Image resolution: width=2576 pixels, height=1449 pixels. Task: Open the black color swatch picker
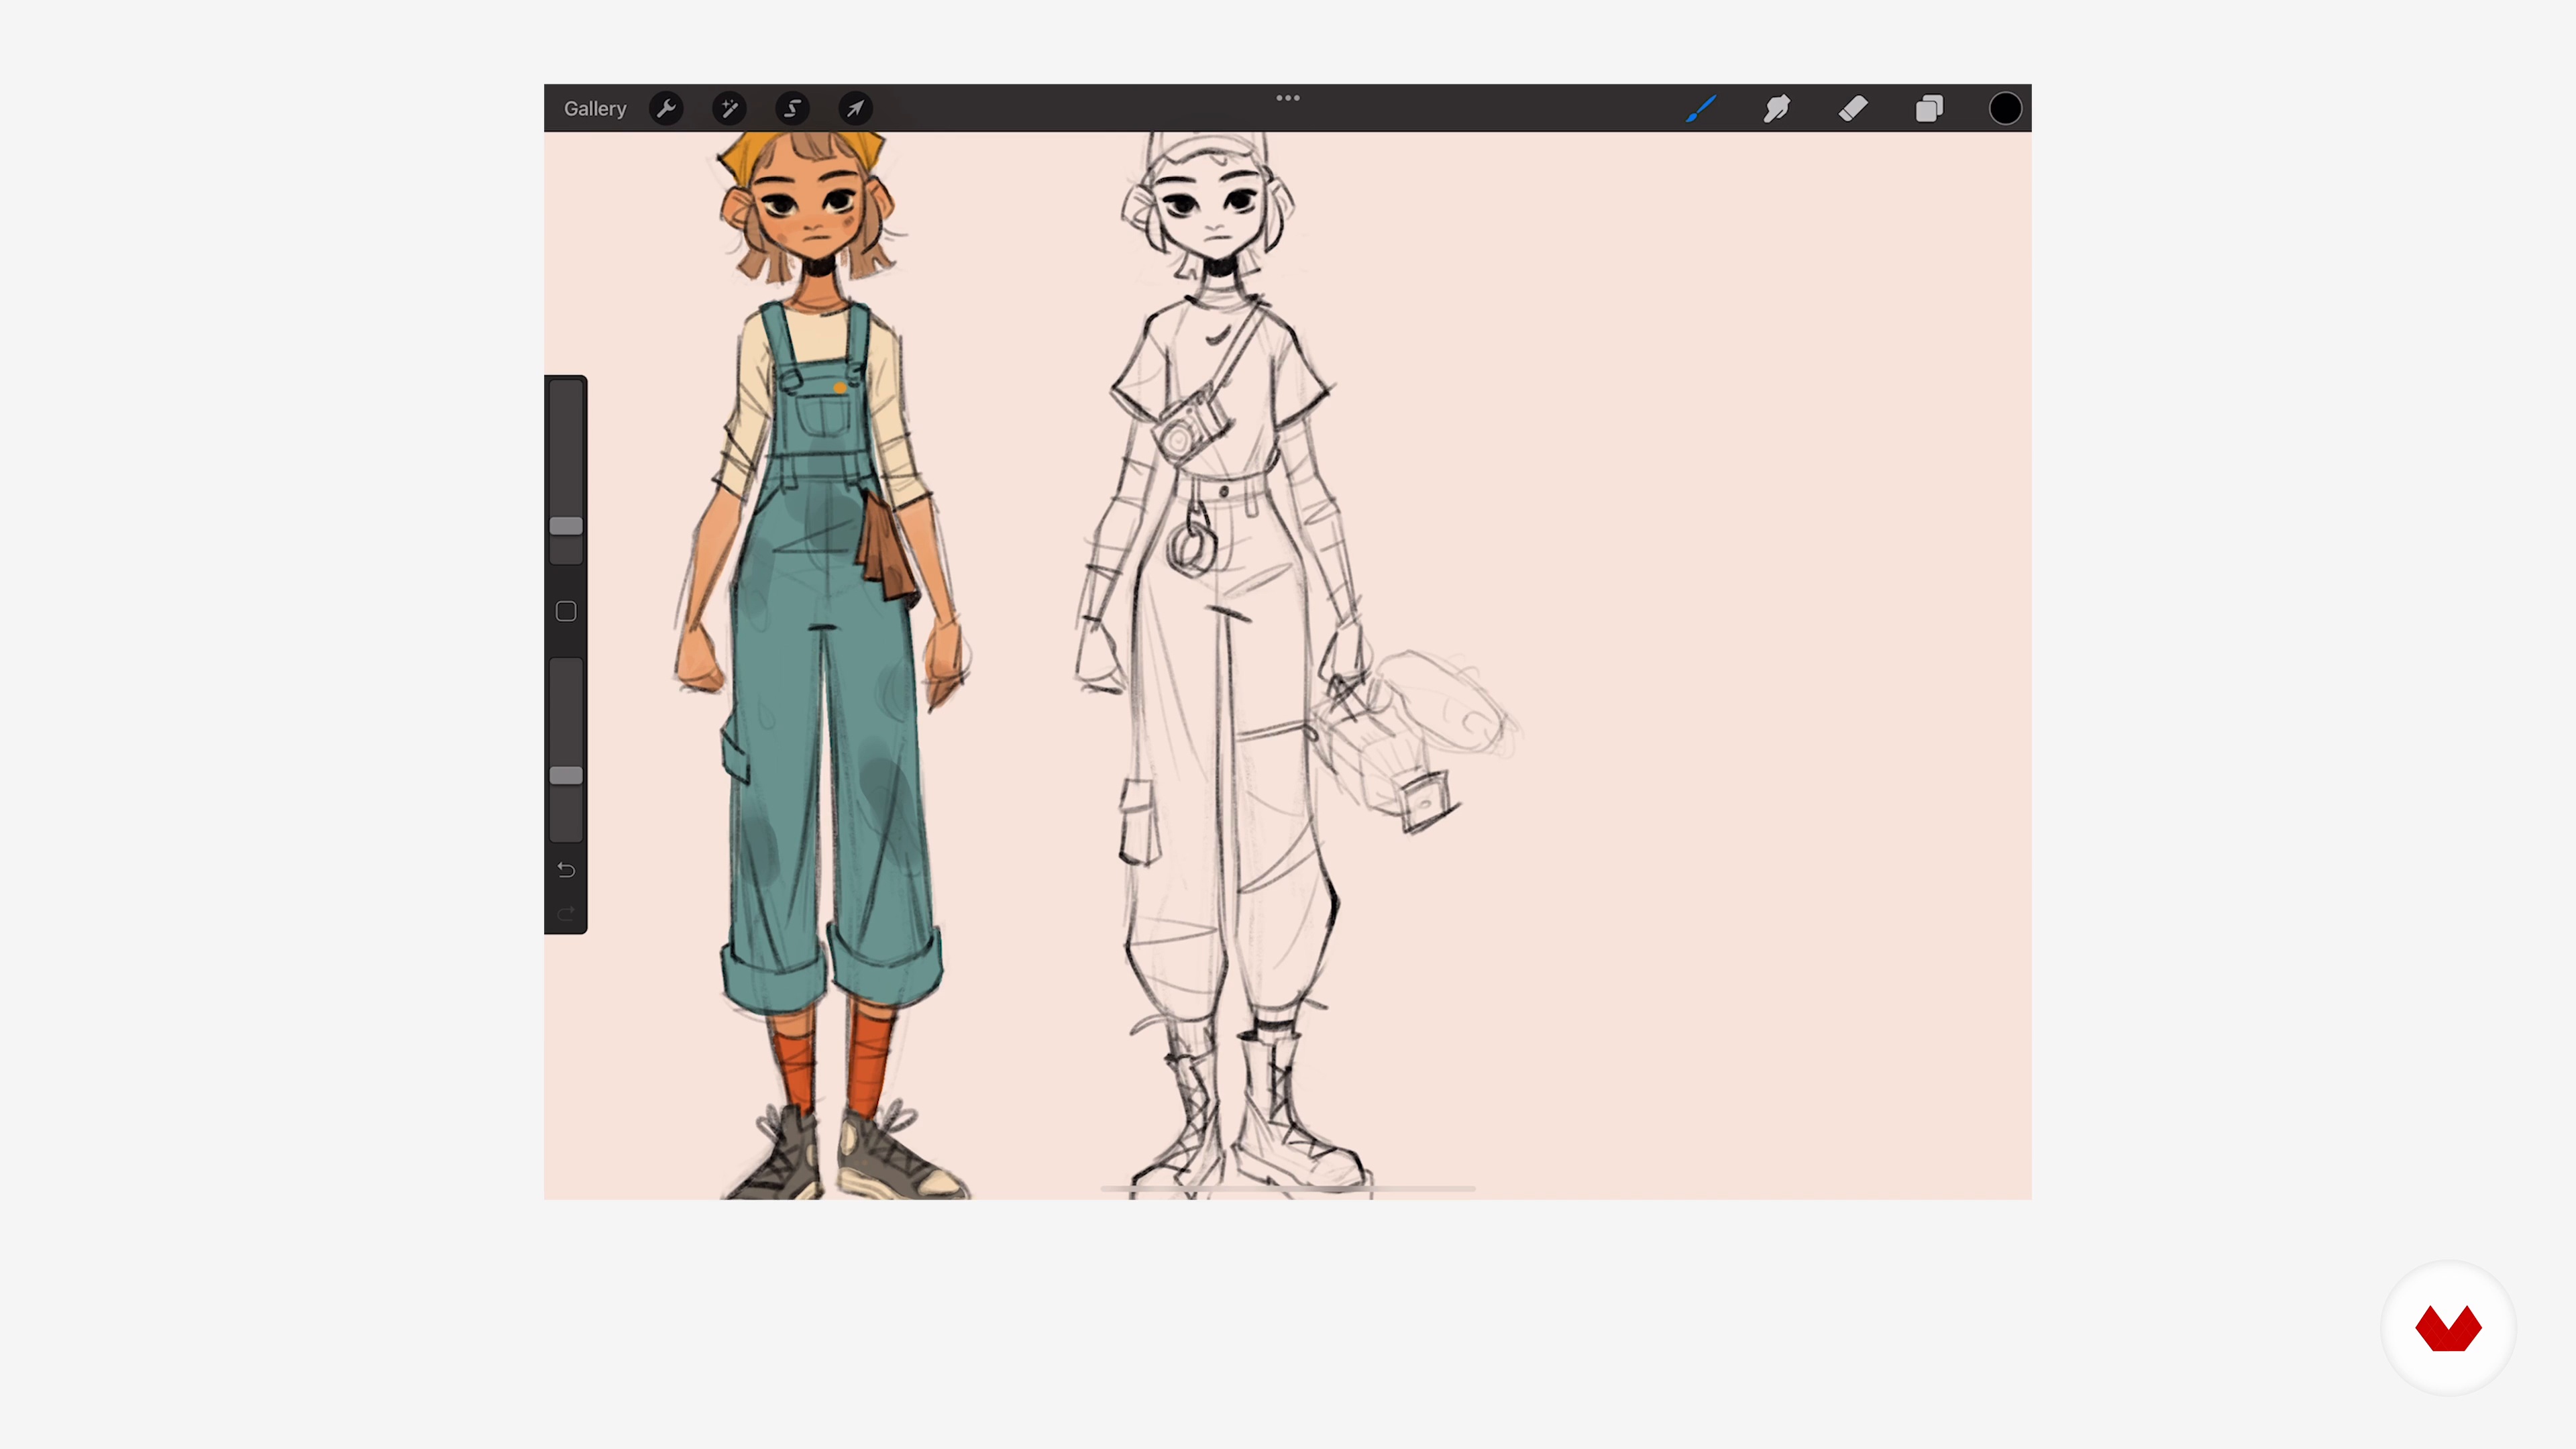pyautogui.click(x=2005, y=108)
